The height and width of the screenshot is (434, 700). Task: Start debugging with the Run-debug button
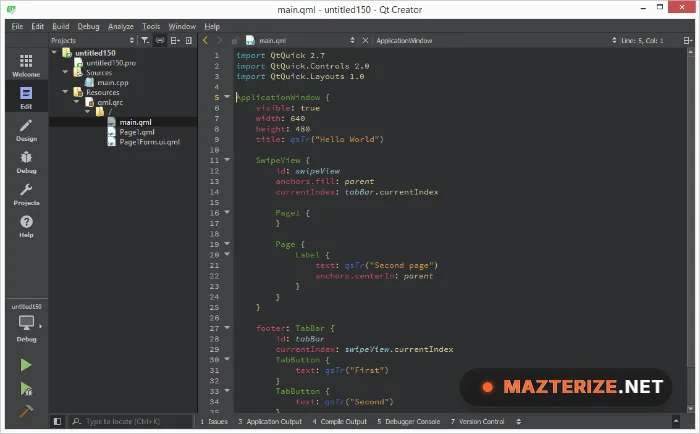[x=26, y=389]
